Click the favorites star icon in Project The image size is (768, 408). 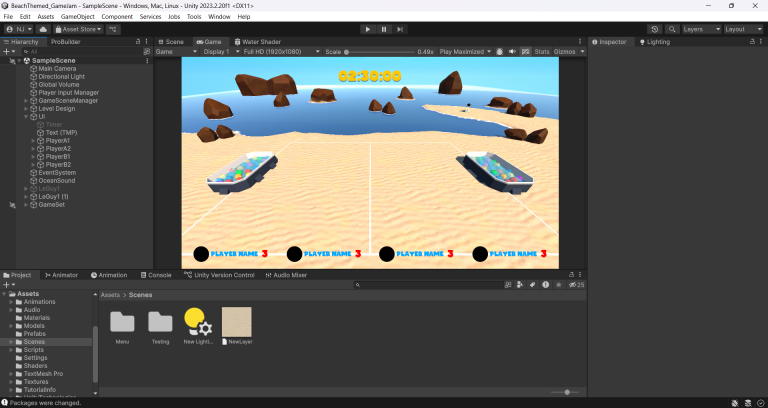558,285
